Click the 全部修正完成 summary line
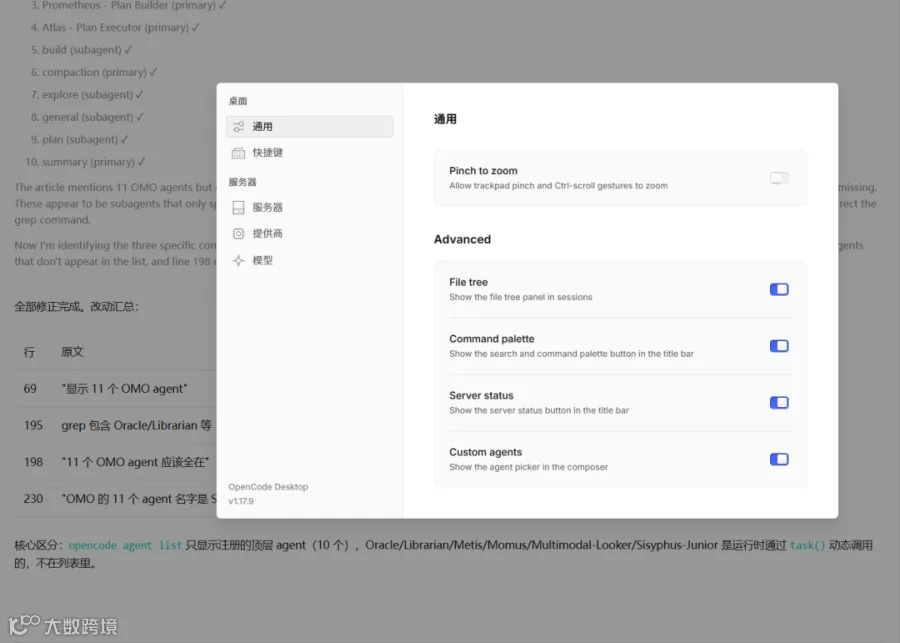The height and width of the screenshot is (643, 900). pyautogui.click(x=76, y=307)
